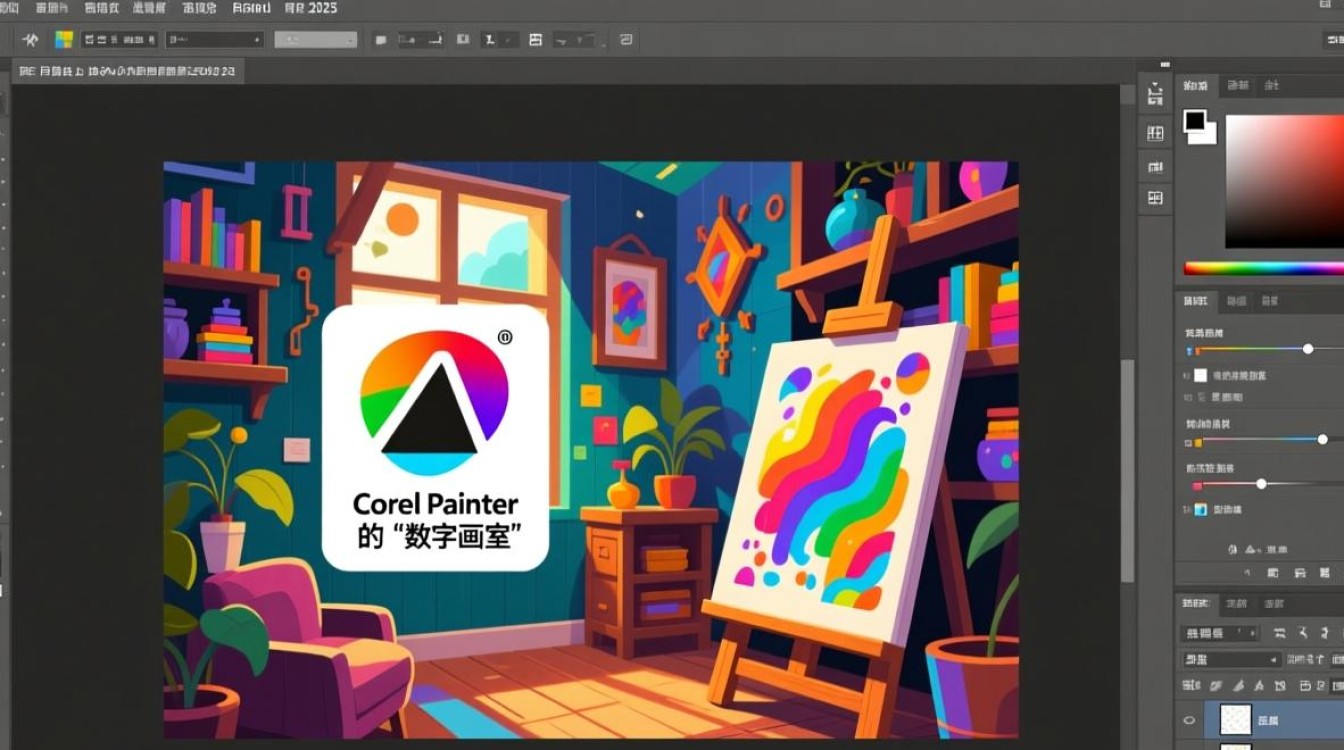Open the 2025 menu in the menu bar
Viewport: 1344px width, 750px height.
coord(313,7)
